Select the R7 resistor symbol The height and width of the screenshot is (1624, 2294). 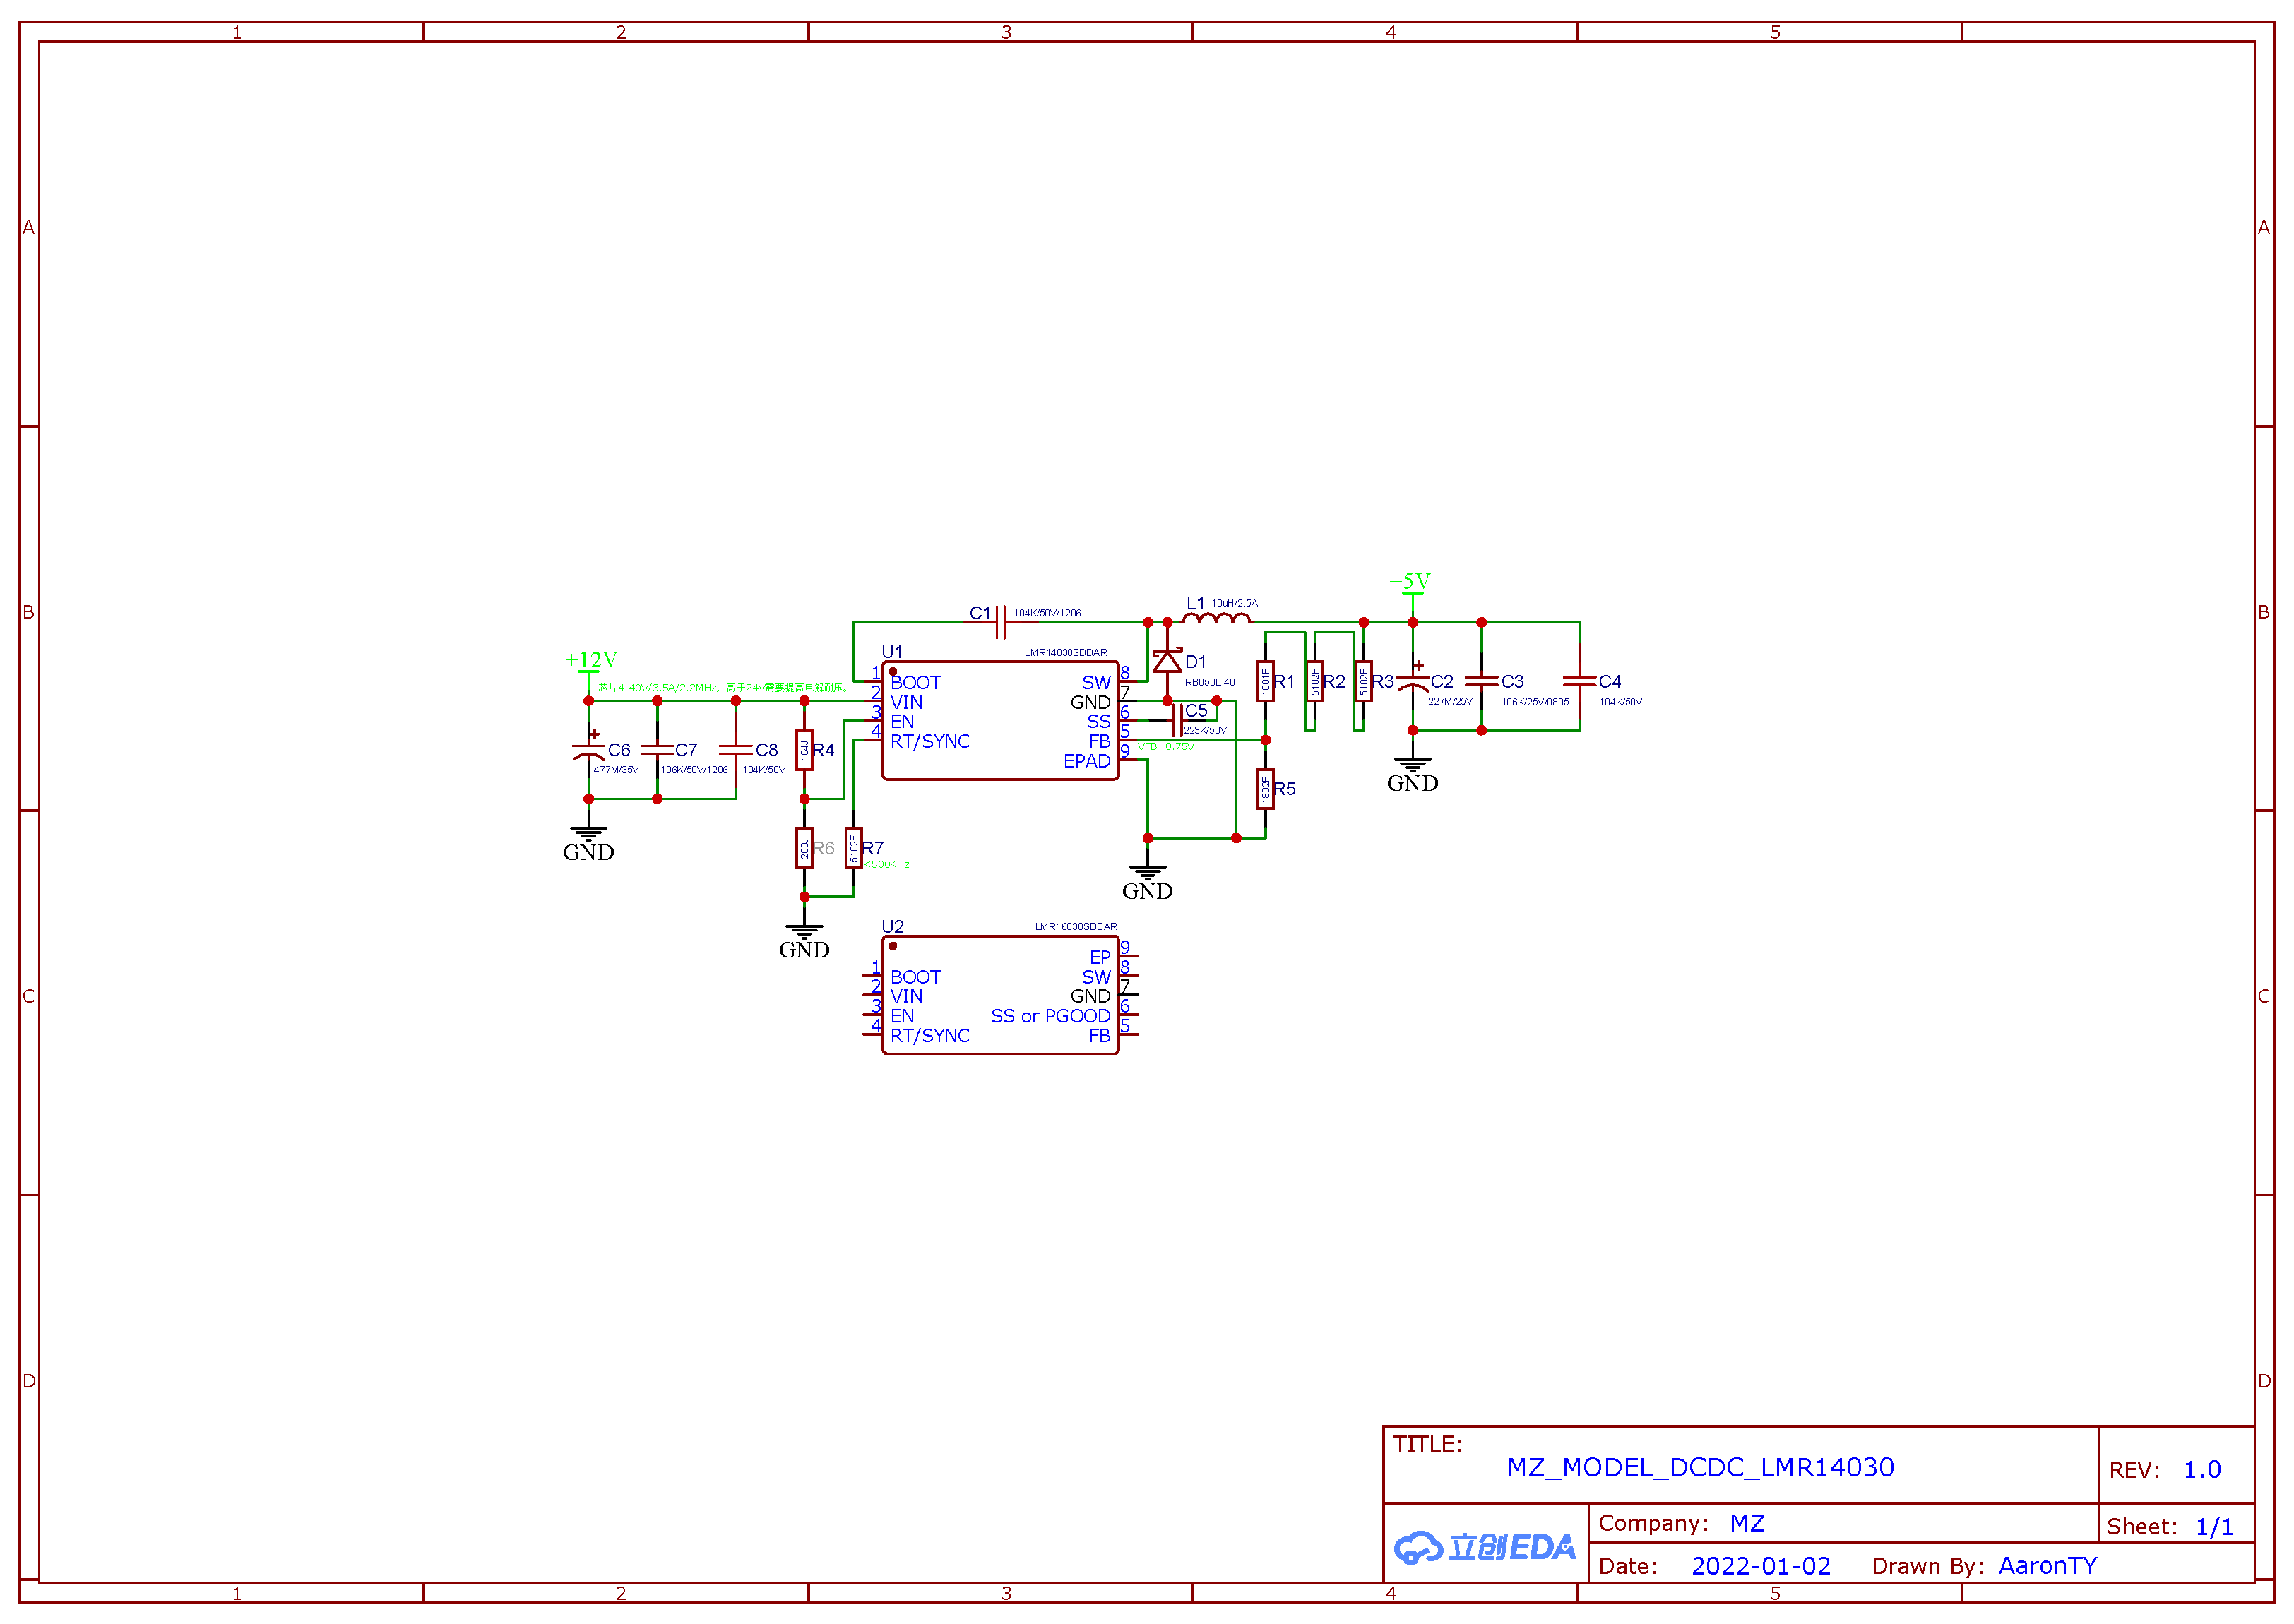pos(853,848)
